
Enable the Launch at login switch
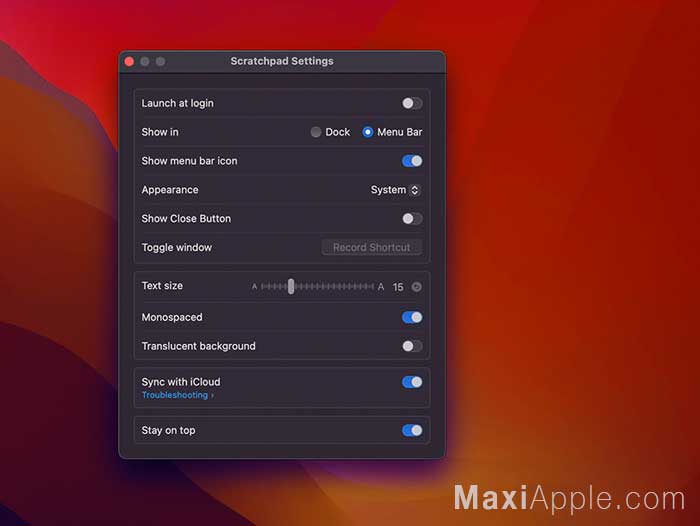pos(412,104)
